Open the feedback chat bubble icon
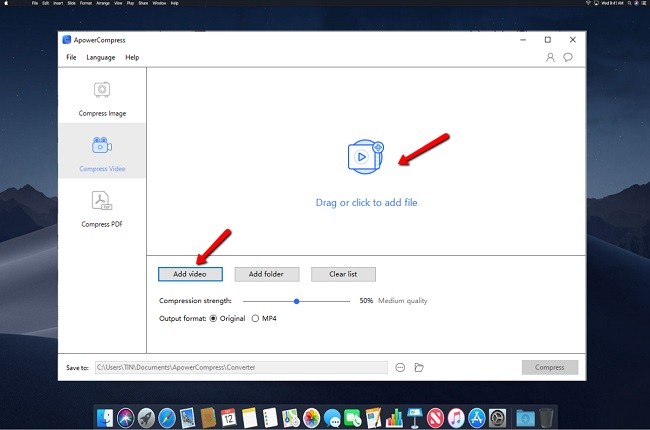 tap(568, 57)
